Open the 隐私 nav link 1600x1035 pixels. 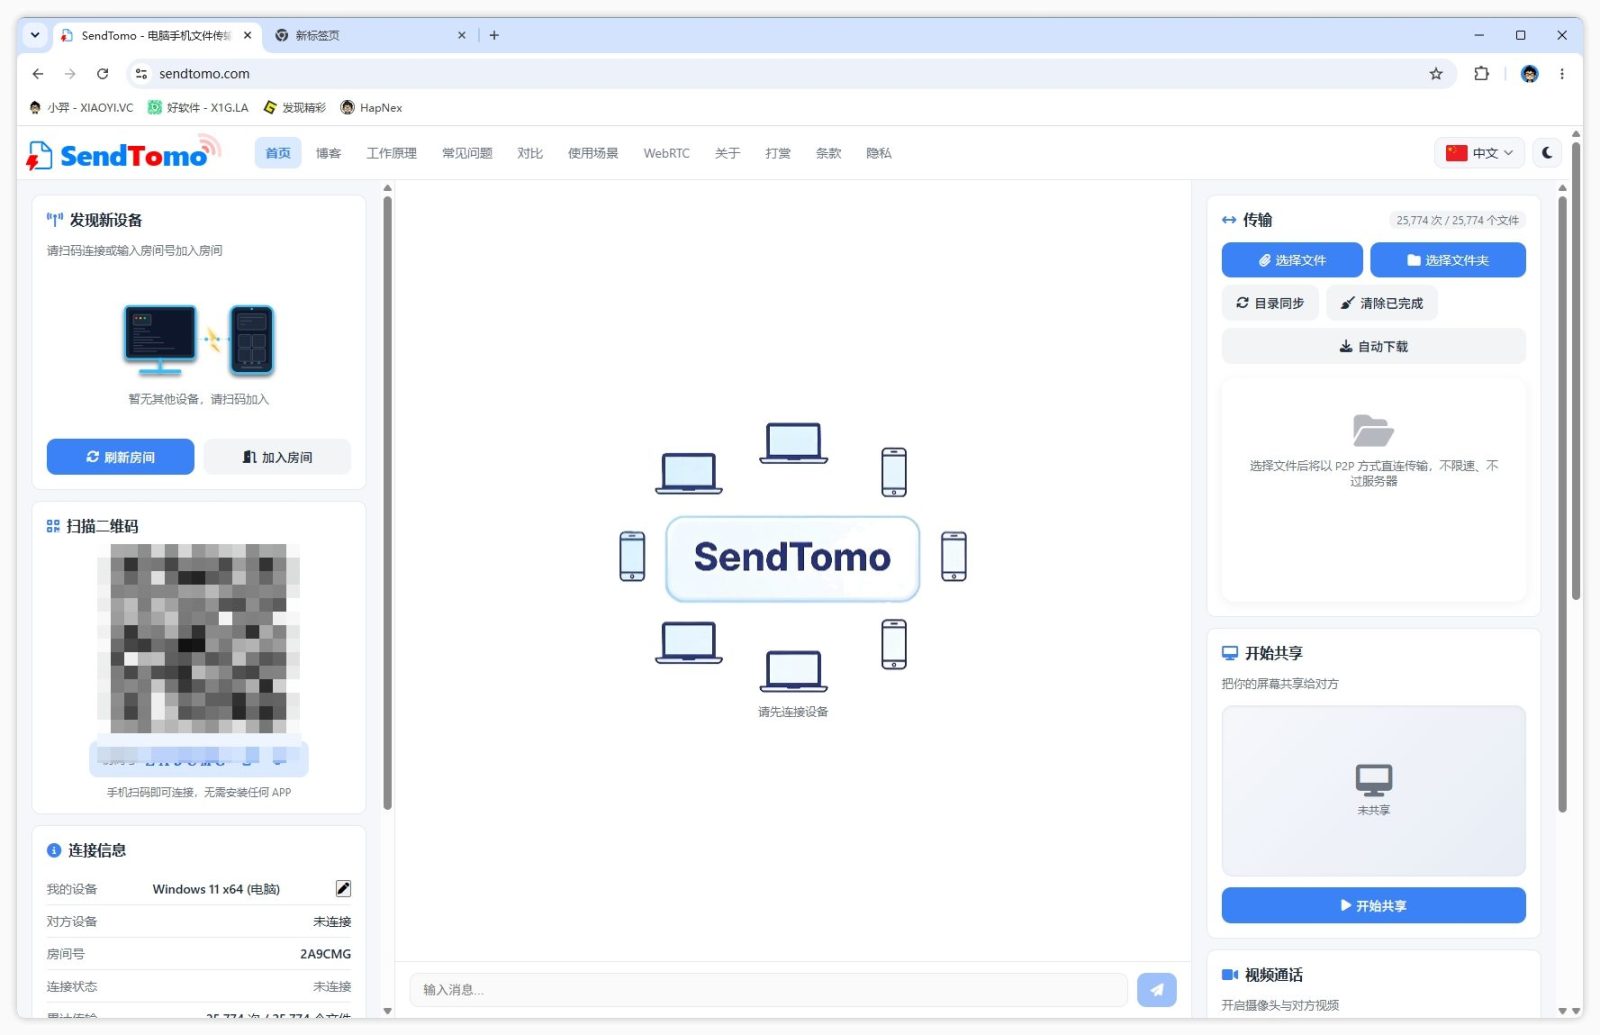878,153
